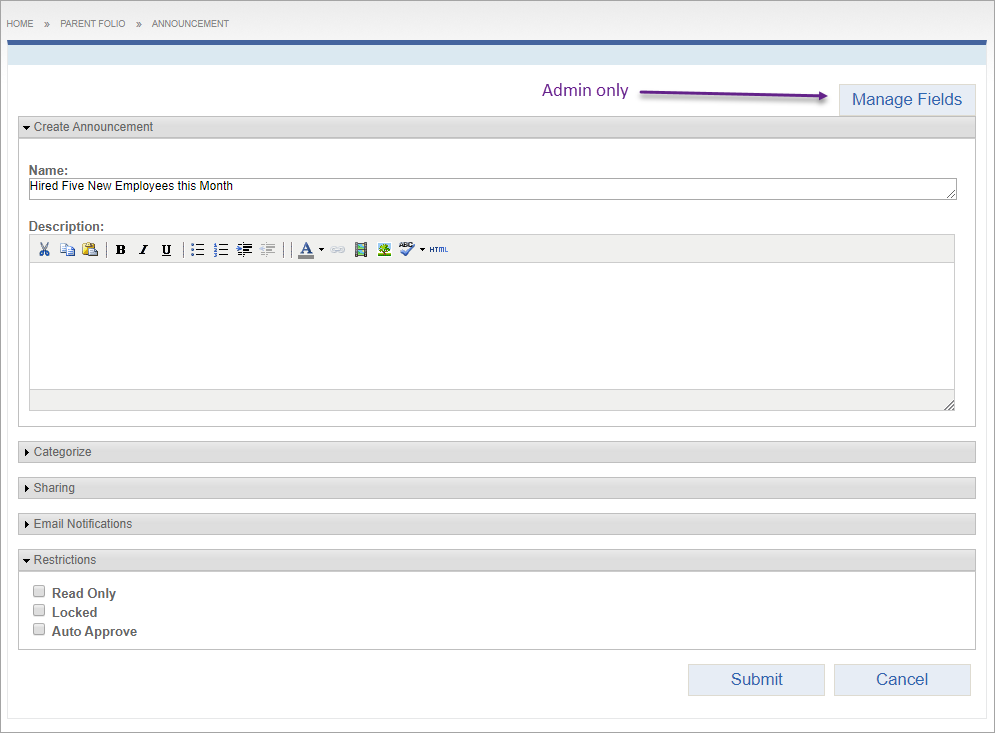Image resolution: width=995 pixels, height=733 pixels.
Task: Enable the Read Only checkbox
Action: (x=39, y=592)
